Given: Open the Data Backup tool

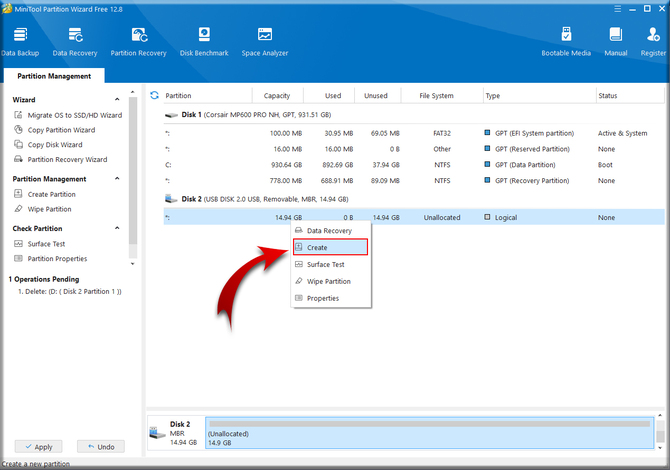Looking at the screenshot, I should (20, 41).
